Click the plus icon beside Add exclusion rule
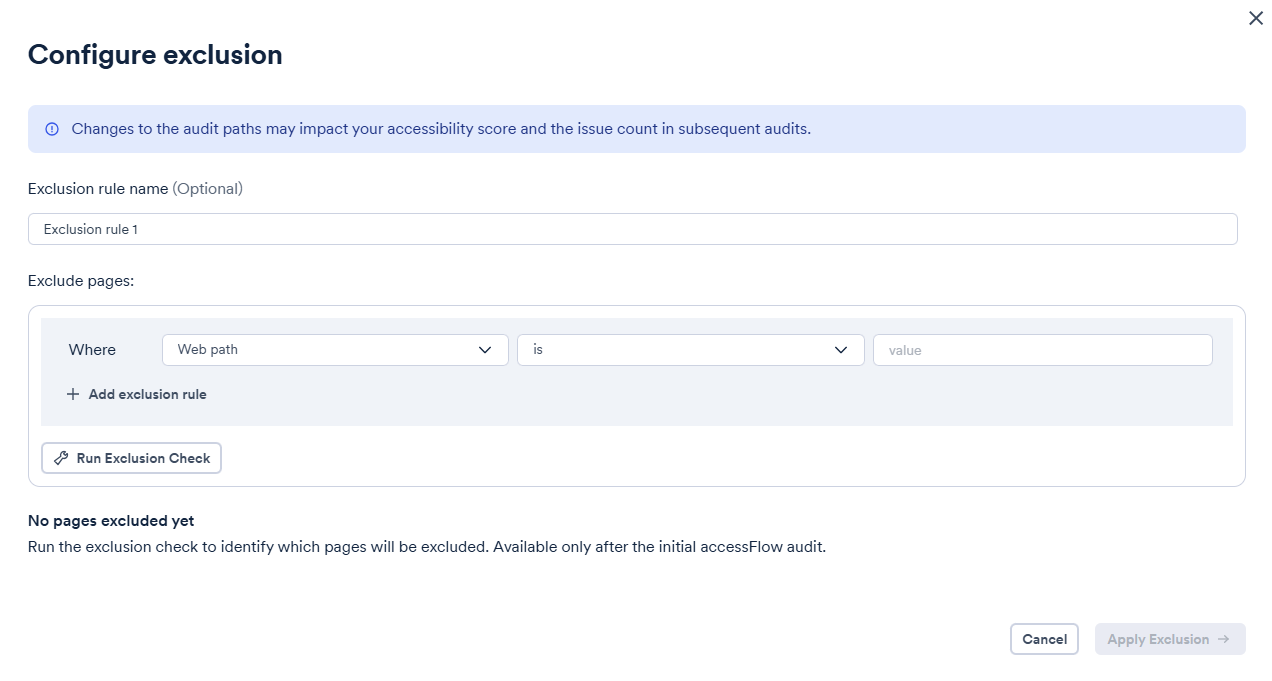The image size is (1272, 681). [x=73, y=394]
